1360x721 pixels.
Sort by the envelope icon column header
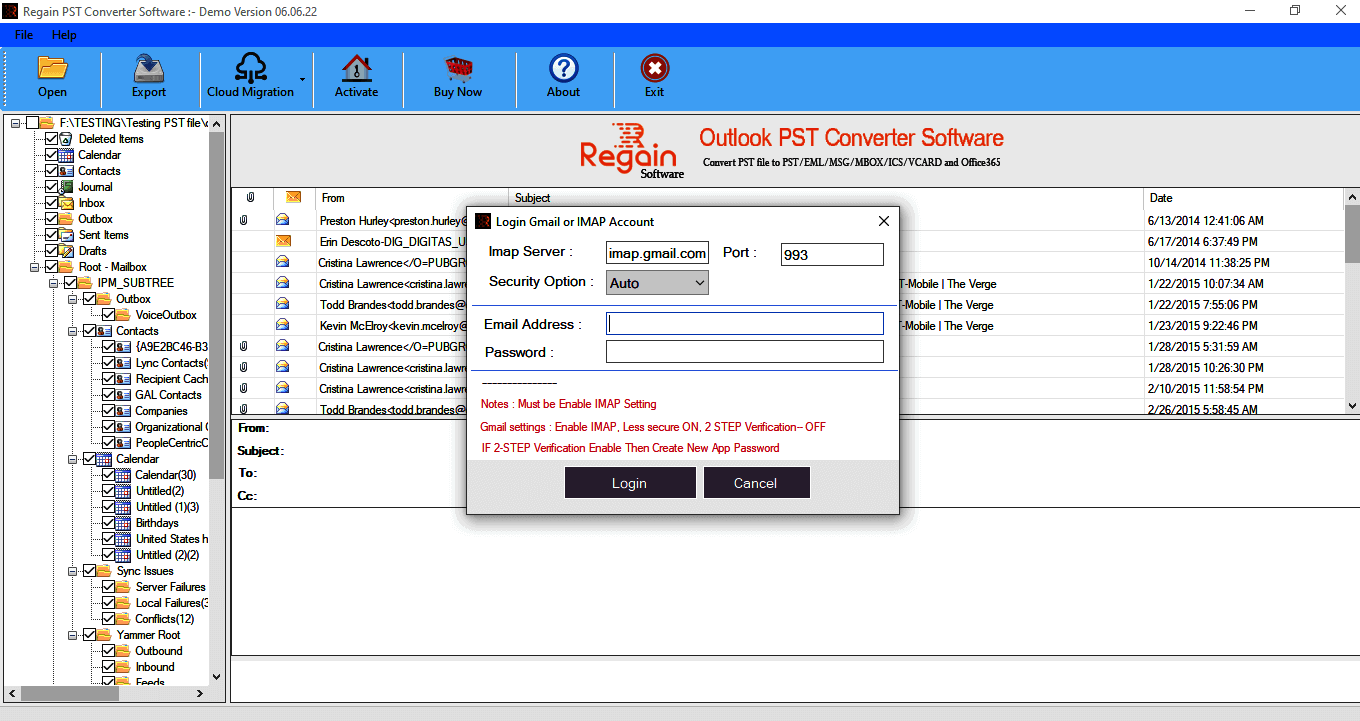(293, 198)
